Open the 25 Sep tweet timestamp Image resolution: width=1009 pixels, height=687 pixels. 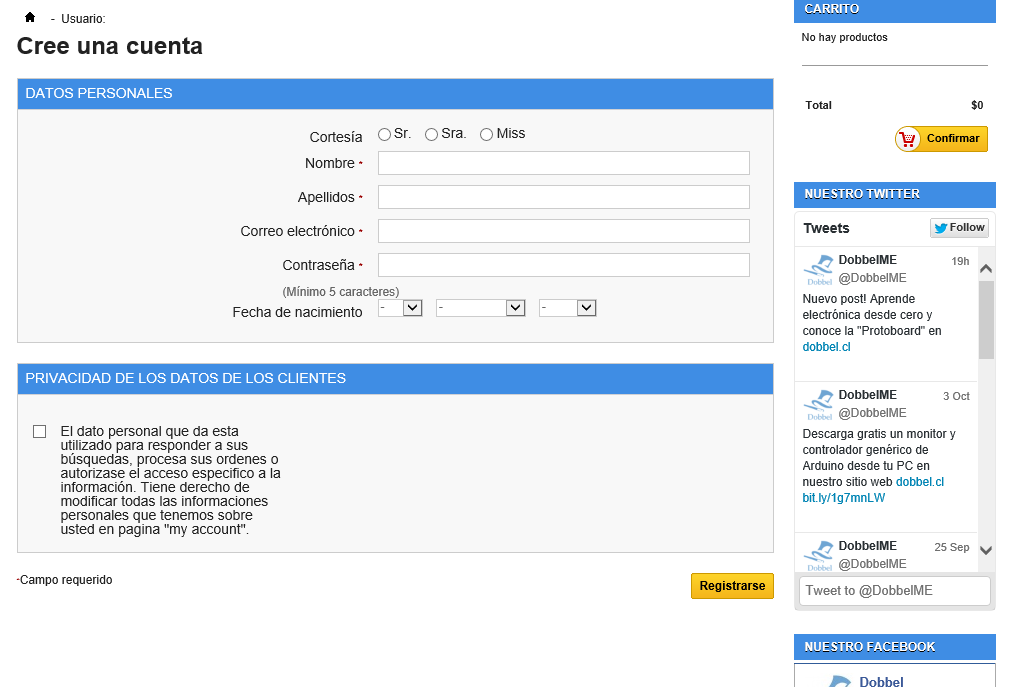[x=952, y=547]
